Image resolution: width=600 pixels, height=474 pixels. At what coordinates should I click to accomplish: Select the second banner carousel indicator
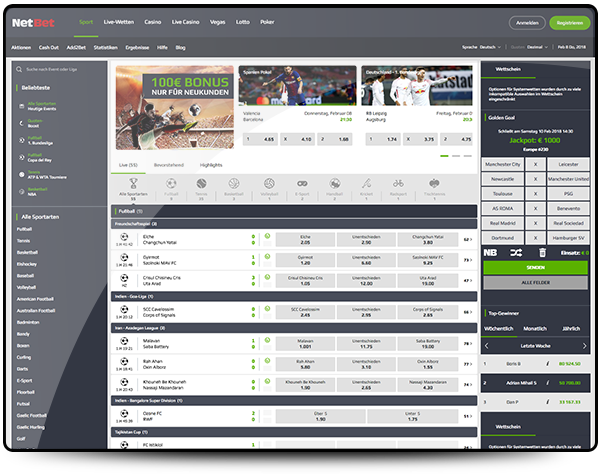[456, 156]
